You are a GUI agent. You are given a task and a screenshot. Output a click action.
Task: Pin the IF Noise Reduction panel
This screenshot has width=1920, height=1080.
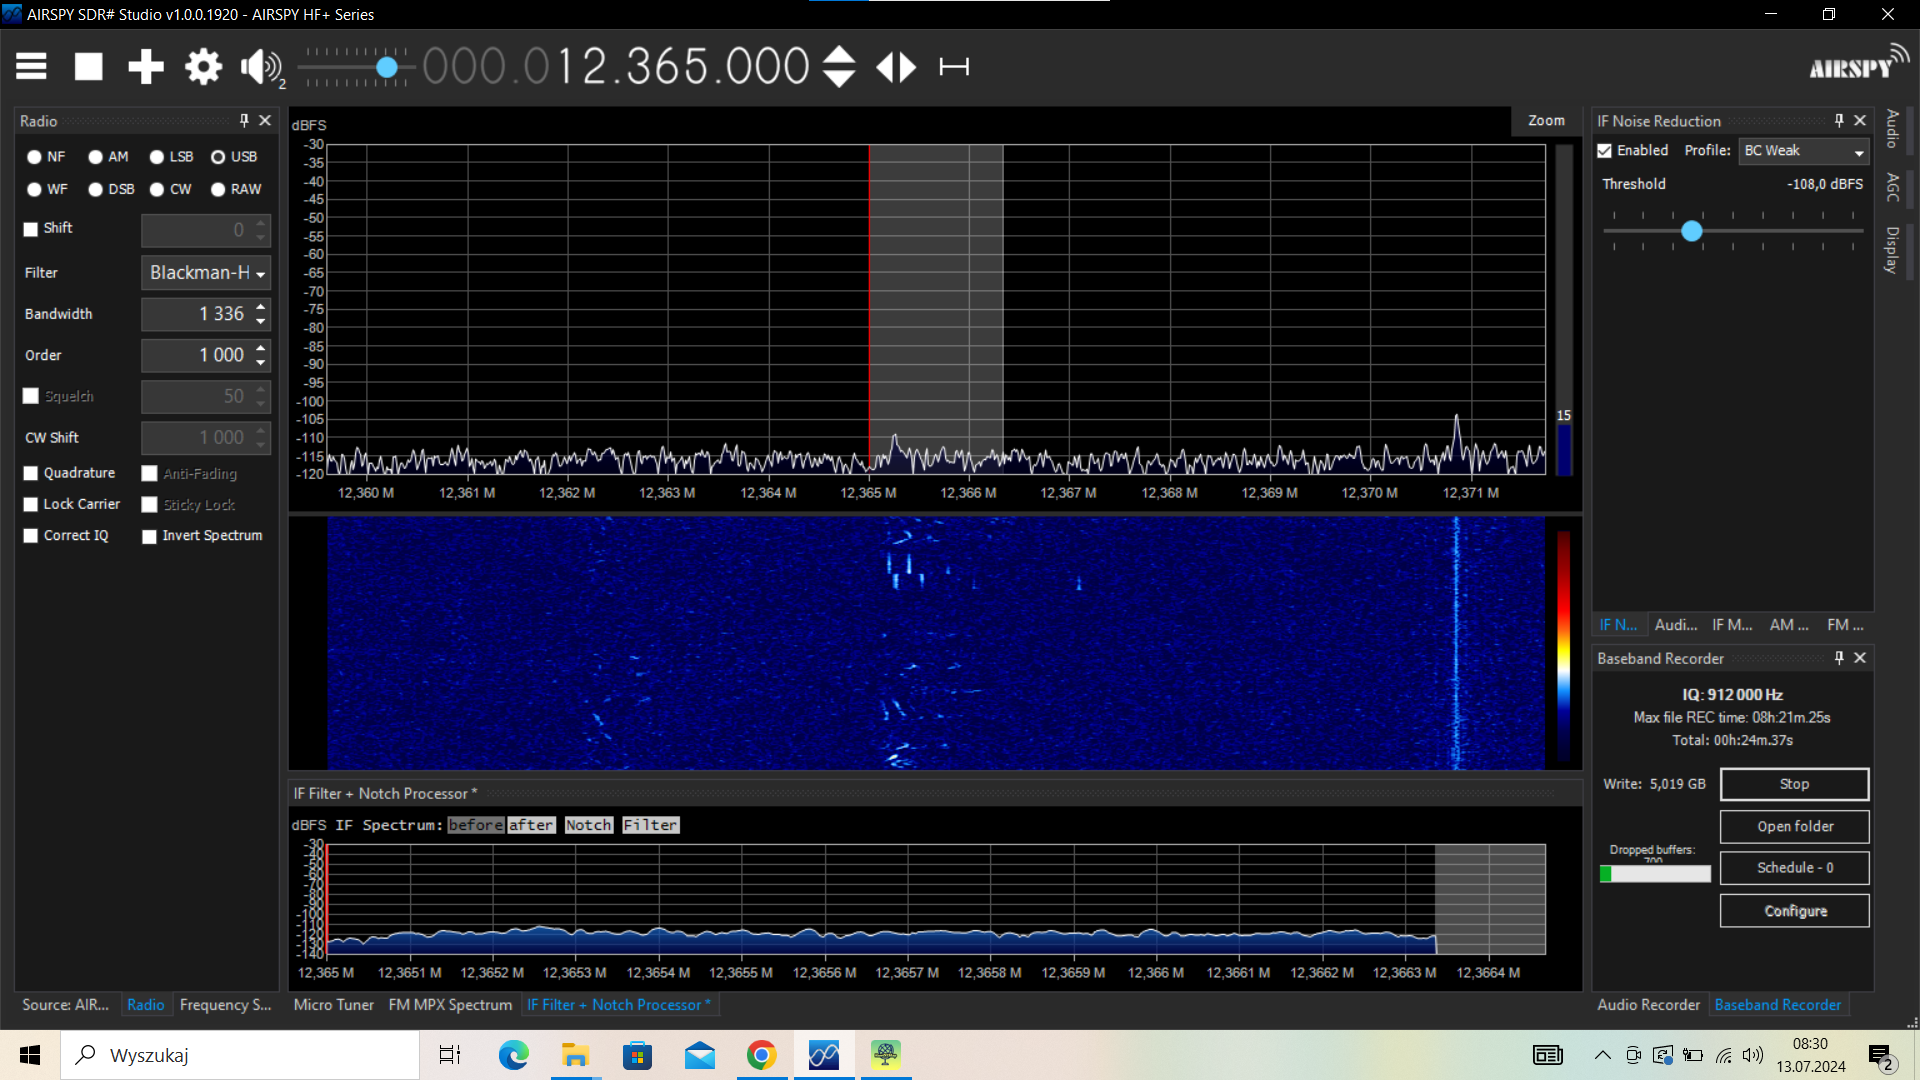(1839, 120)
